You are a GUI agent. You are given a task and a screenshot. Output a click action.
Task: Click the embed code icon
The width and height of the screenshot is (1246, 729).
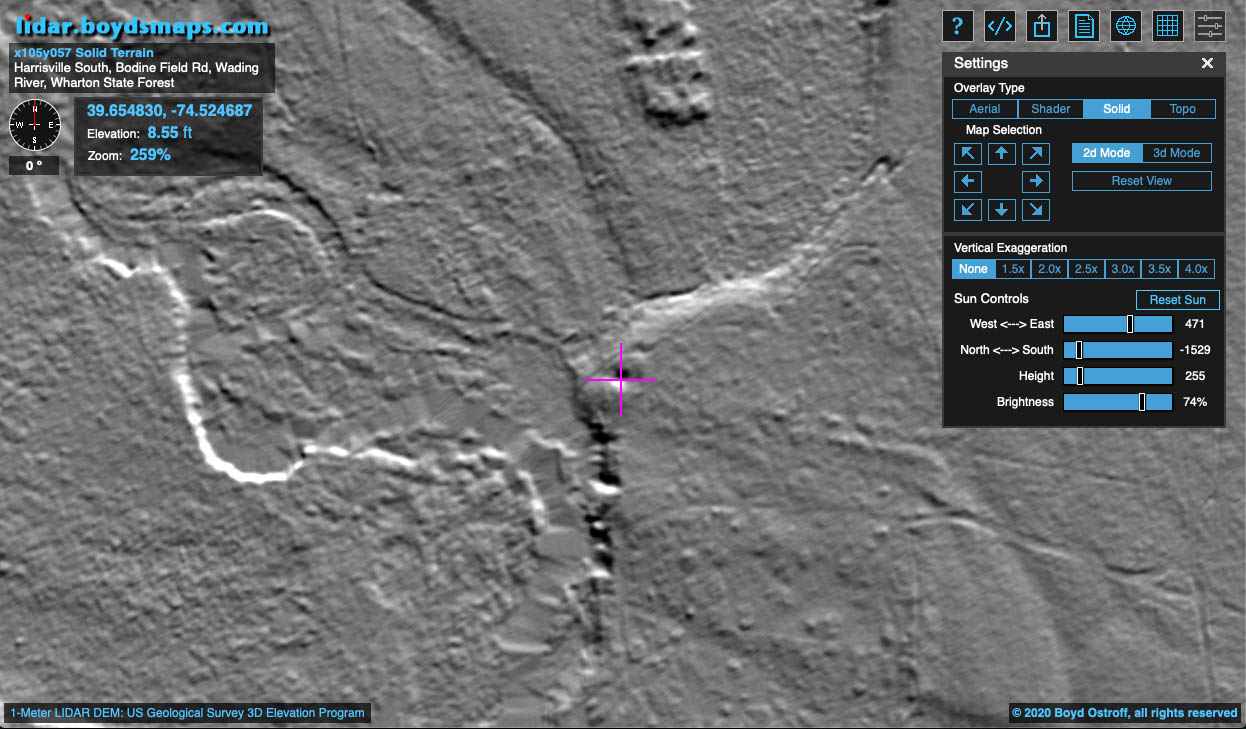pos(1000,26)
